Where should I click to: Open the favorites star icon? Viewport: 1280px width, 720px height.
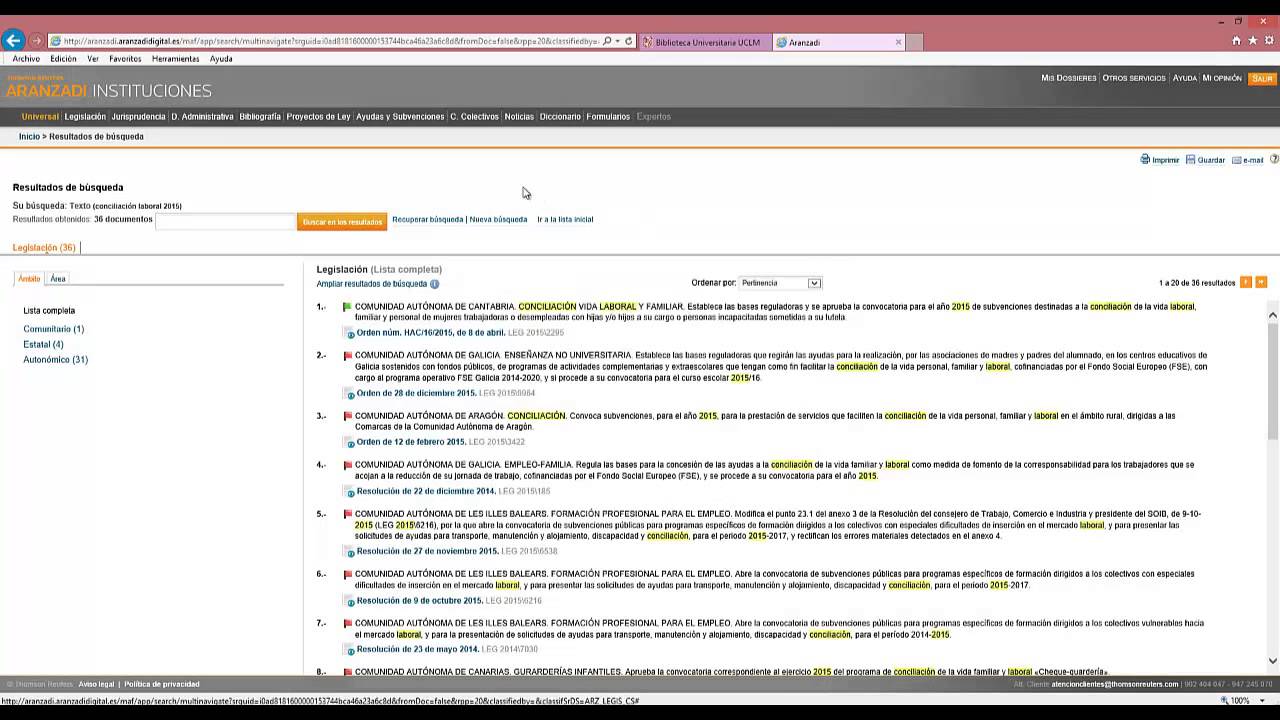point(1252,41)
